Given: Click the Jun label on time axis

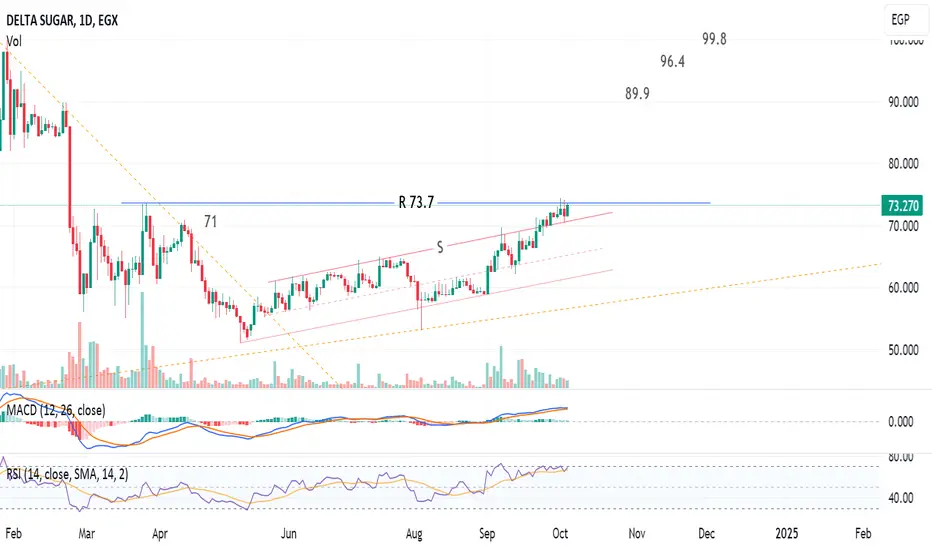Looking at the screenshot, I should click(288, 533).
